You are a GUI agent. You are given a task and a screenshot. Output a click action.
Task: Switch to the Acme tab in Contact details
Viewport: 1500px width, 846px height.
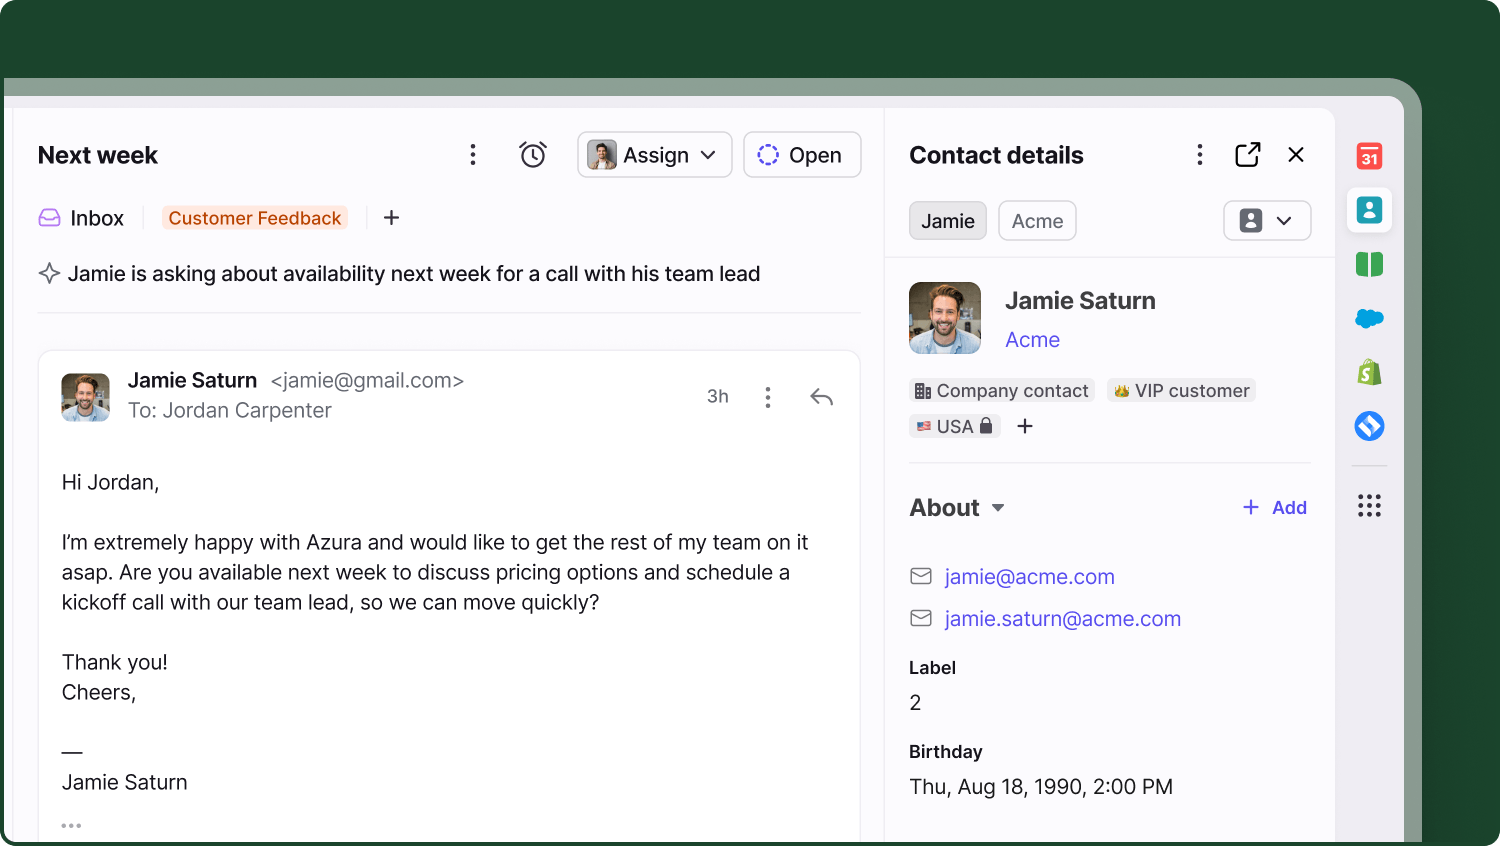pos(1037,220)
